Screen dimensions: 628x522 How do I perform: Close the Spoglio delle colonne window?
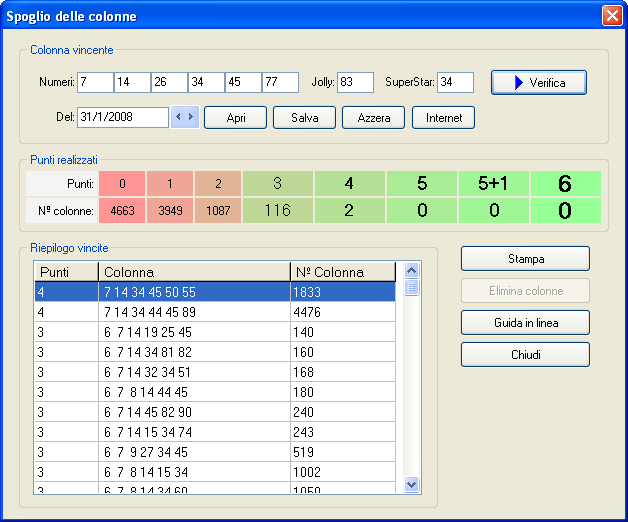click(611, 16)
